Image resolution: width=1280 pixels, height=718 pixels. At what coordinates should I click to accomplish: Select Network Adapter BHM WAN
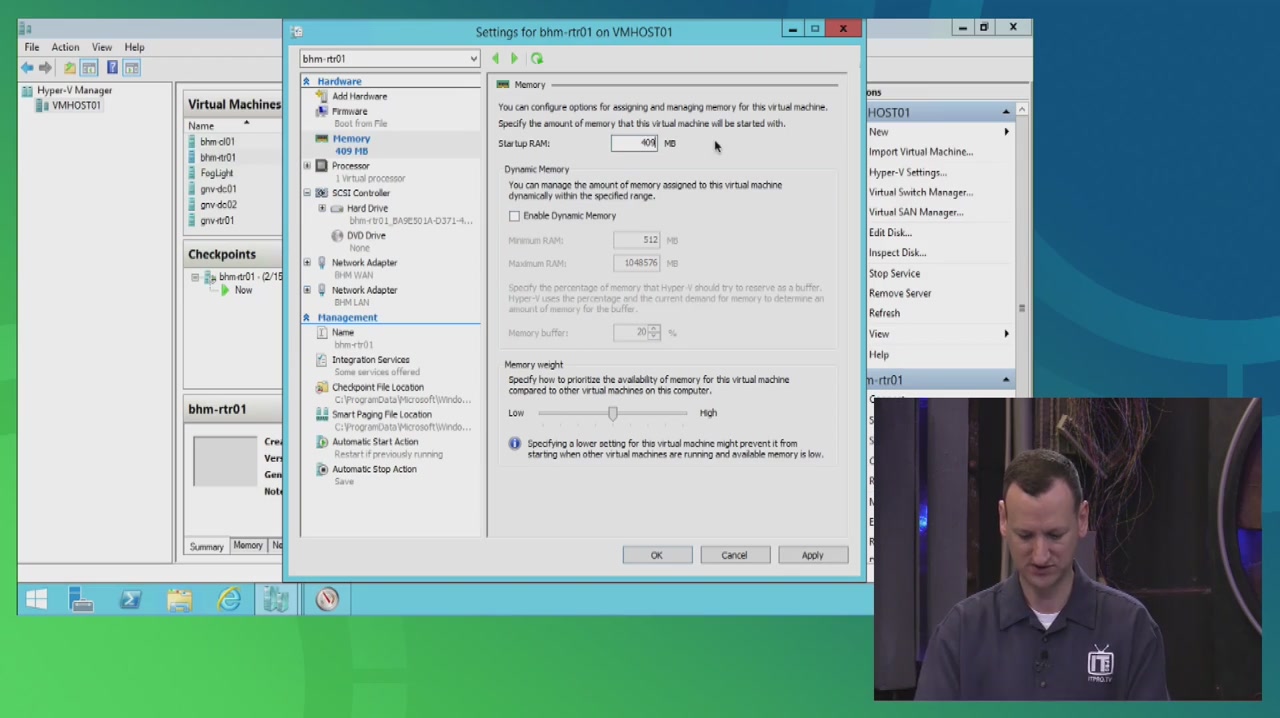pos(364,263)
